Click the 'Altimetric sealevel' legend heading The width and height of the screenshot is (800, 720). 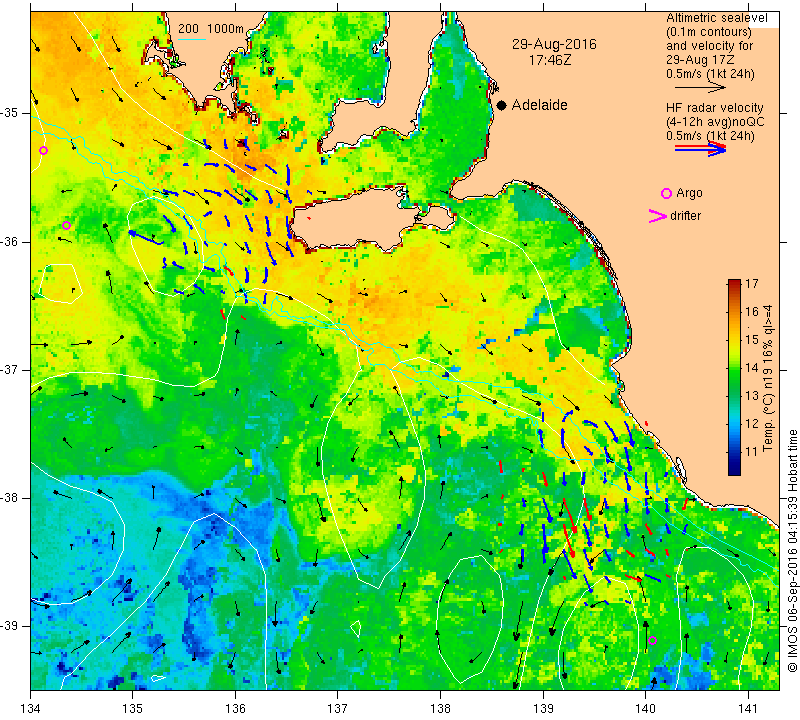pyautogui.click(x=717, y=18)
